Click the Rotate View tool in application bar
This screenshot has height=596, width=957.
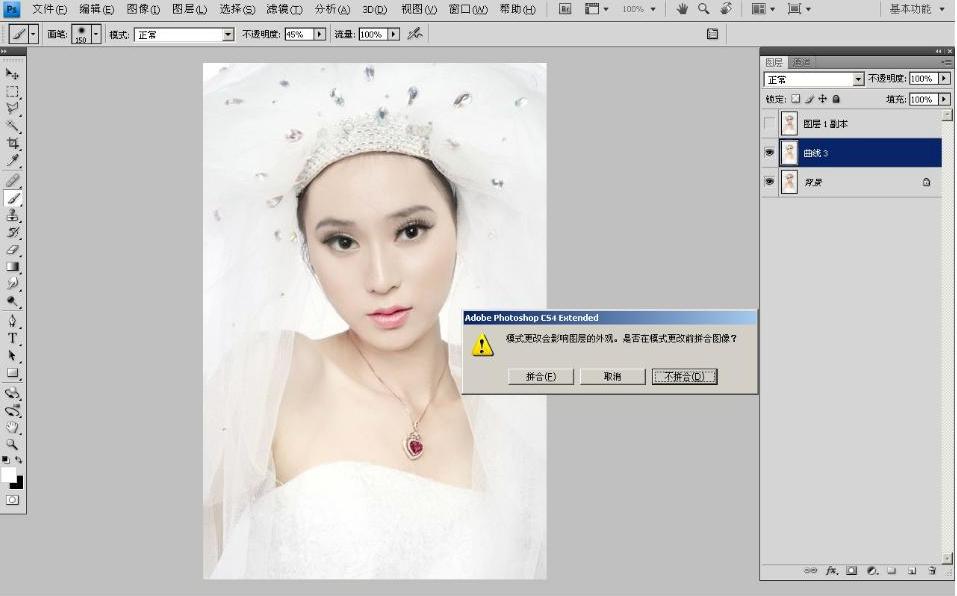pos(726,9)
